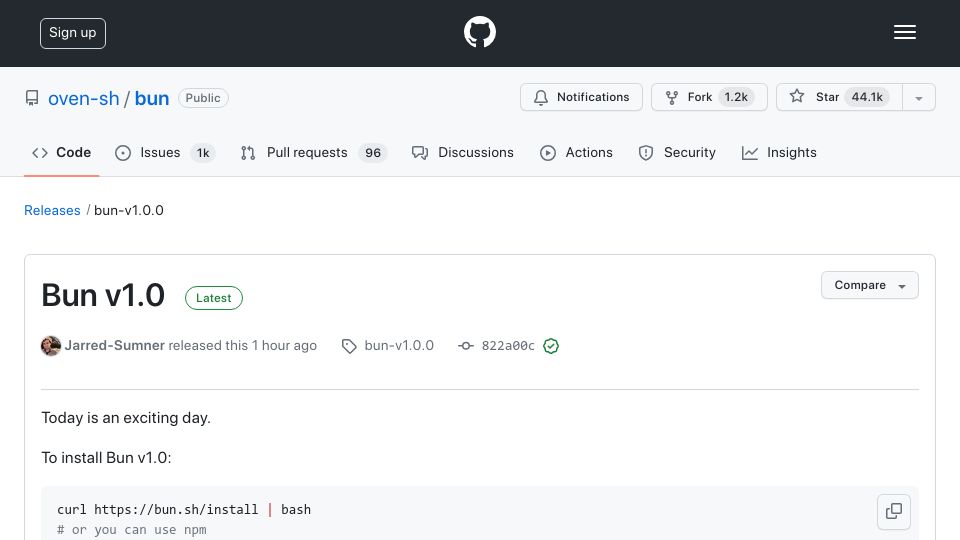Screen dimensions: 960x540
Task: Open the star lists dropdown arrow
Action: (x=918, y=98)
